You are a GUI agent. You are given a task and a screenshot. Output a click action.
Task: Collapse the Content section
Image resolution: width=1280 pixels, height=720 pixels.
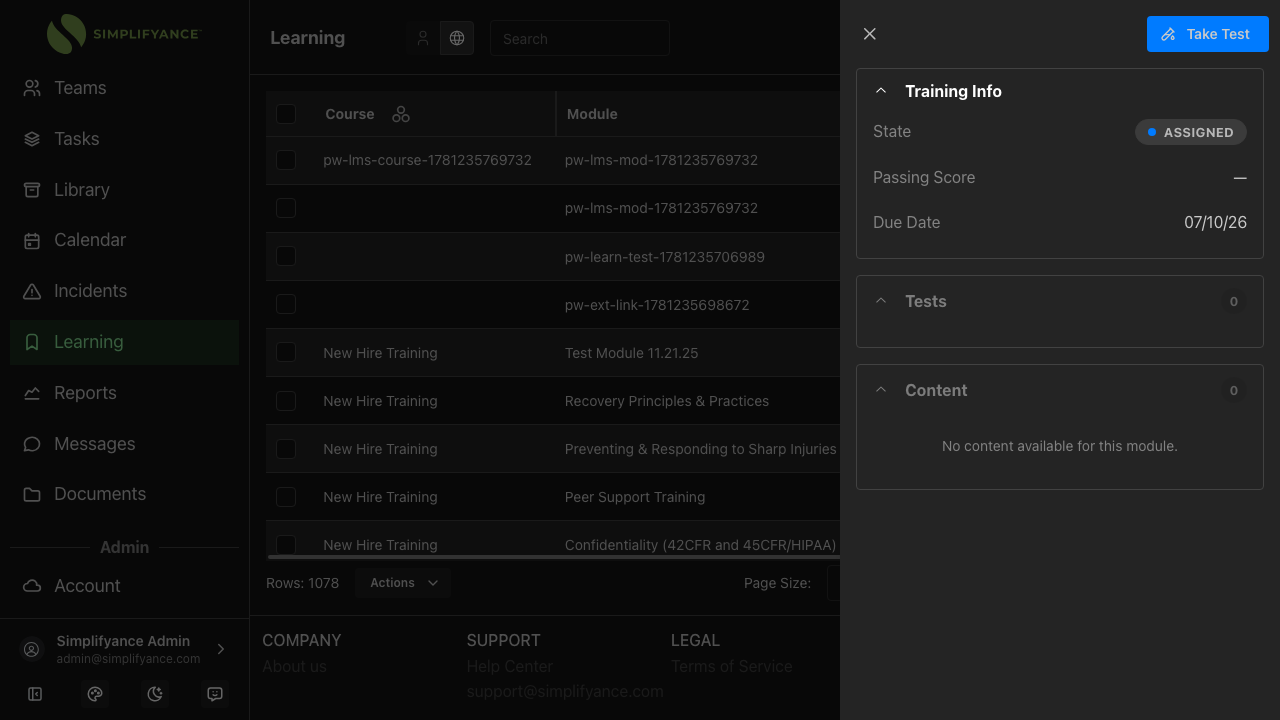coord(881,390)
